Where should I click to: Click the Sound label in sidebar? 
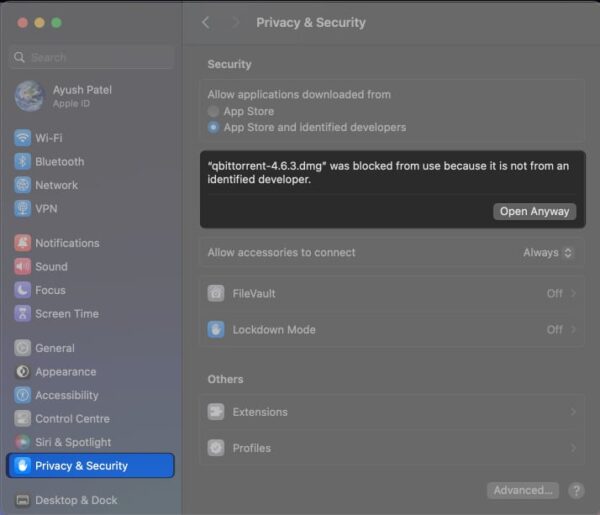pyautogui.click(x=51, y=267)
